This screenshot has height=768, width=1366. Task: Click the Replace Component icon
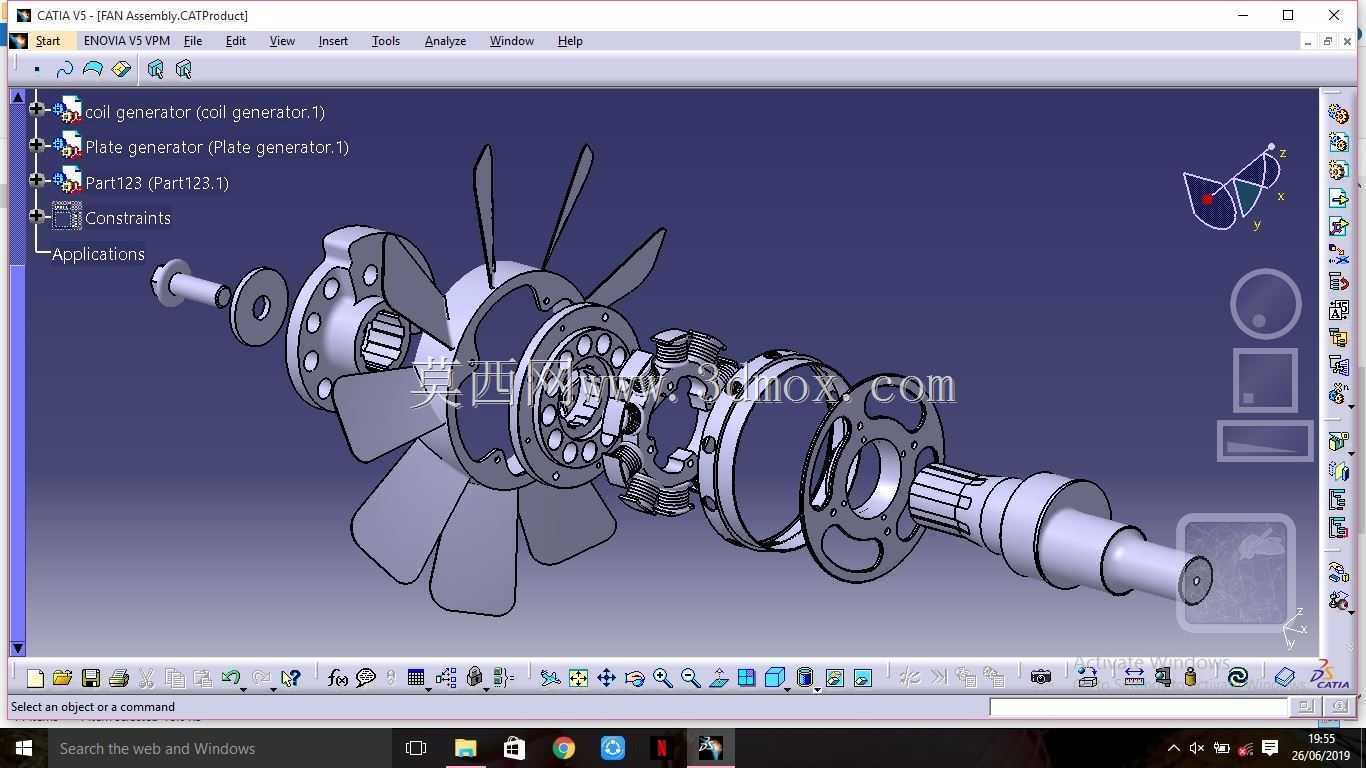pos(1338,255)
